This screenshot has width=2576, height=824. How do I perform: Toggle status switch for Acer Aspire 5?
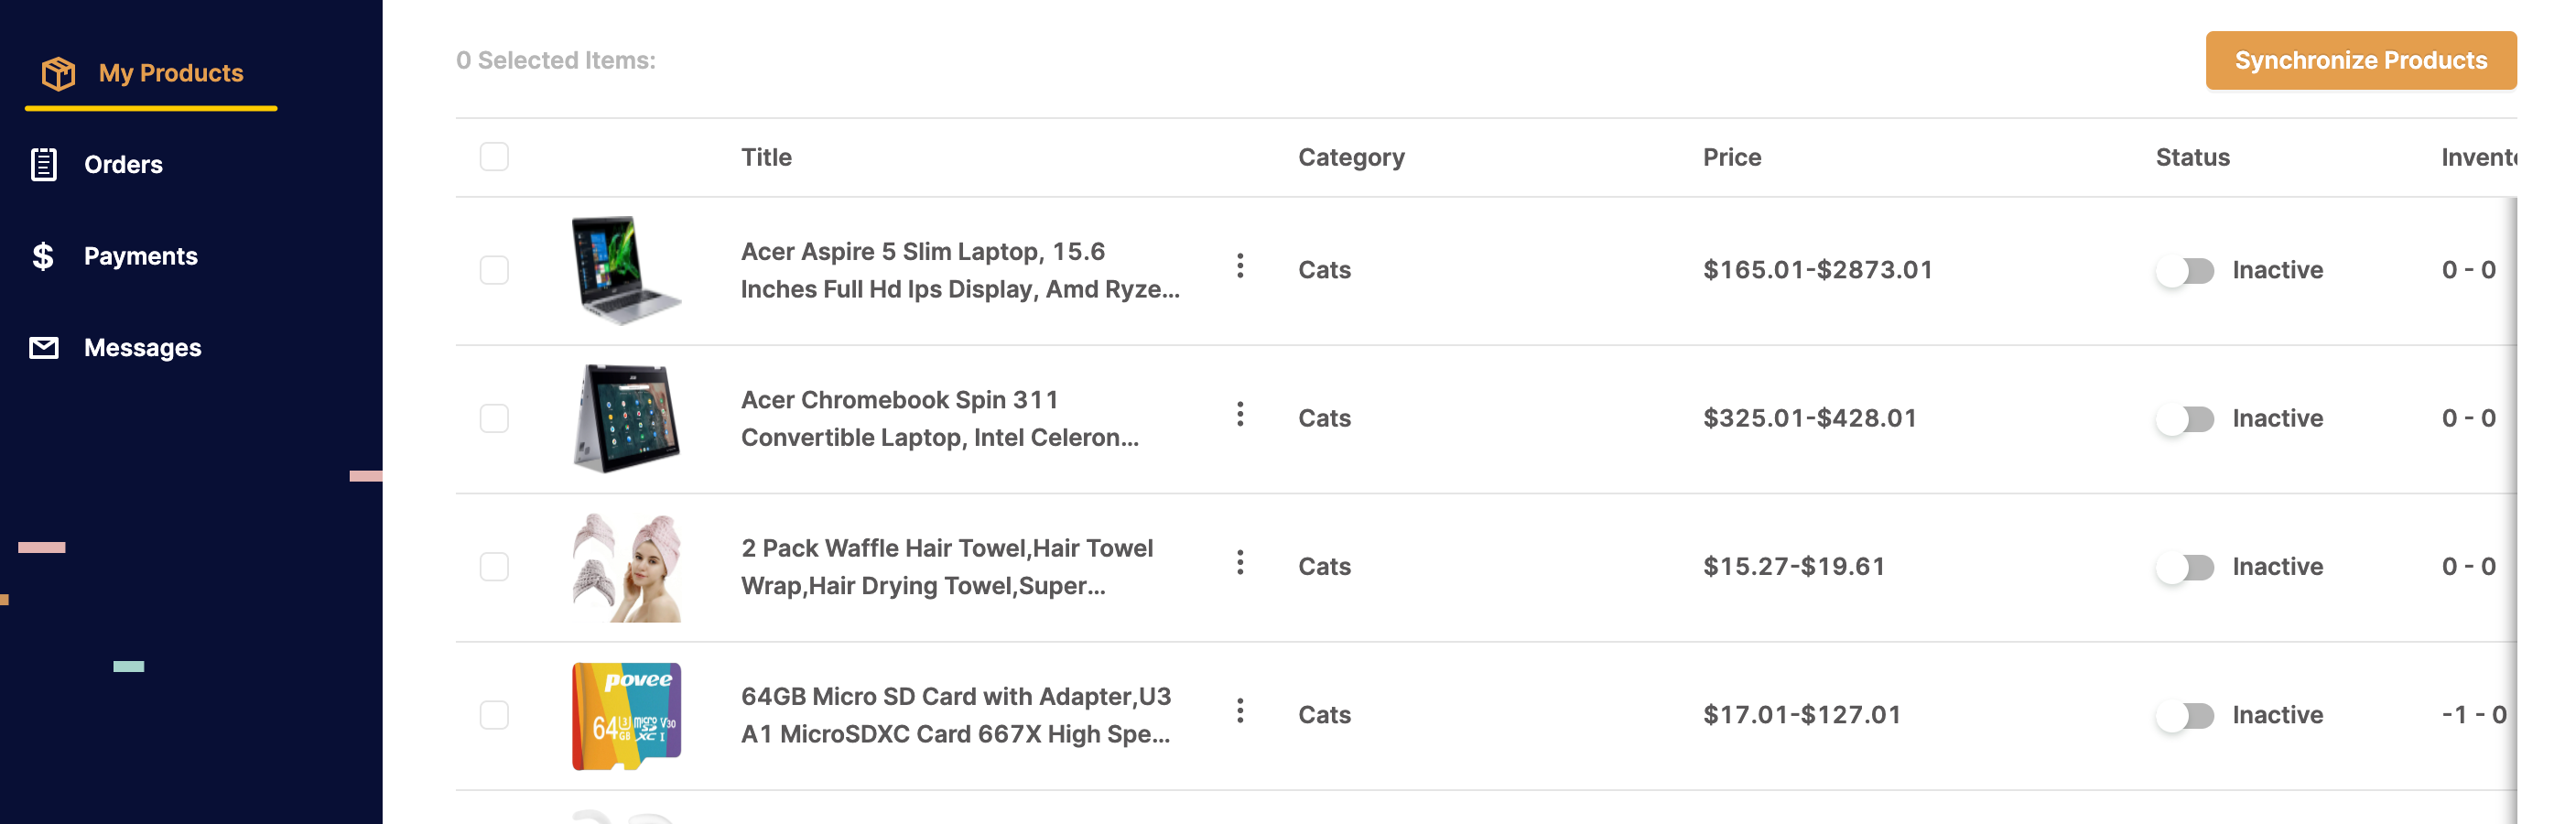[2185, 271]
